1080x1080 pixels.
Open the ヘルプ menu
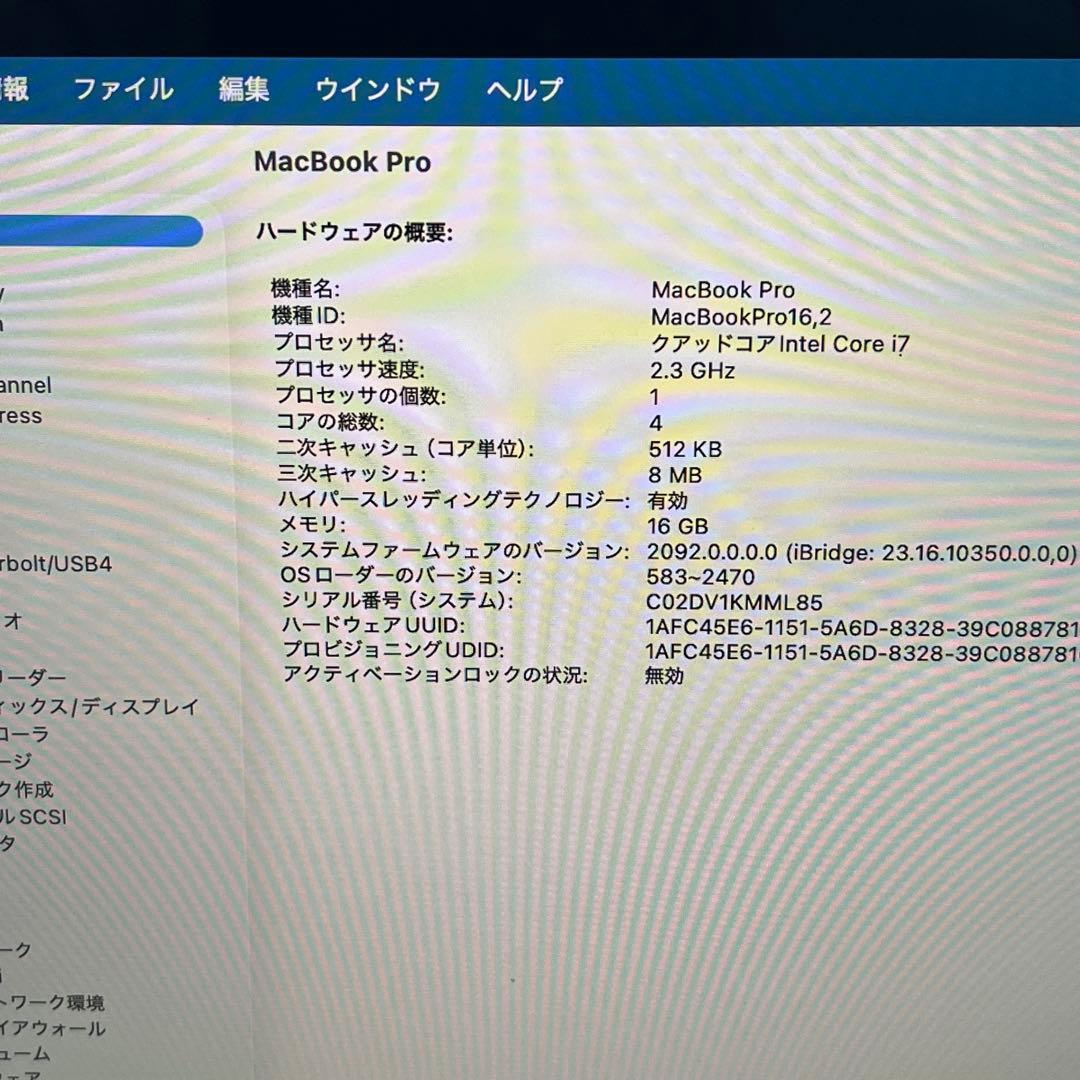click(522, 90)
